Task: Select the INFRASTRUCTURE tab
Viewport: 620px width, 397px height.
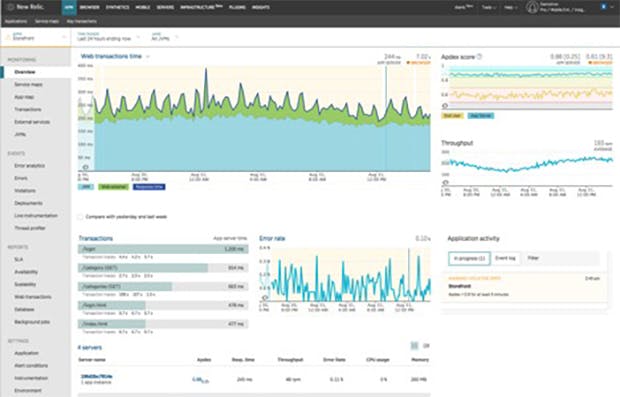Action: [x=201, y=7]
